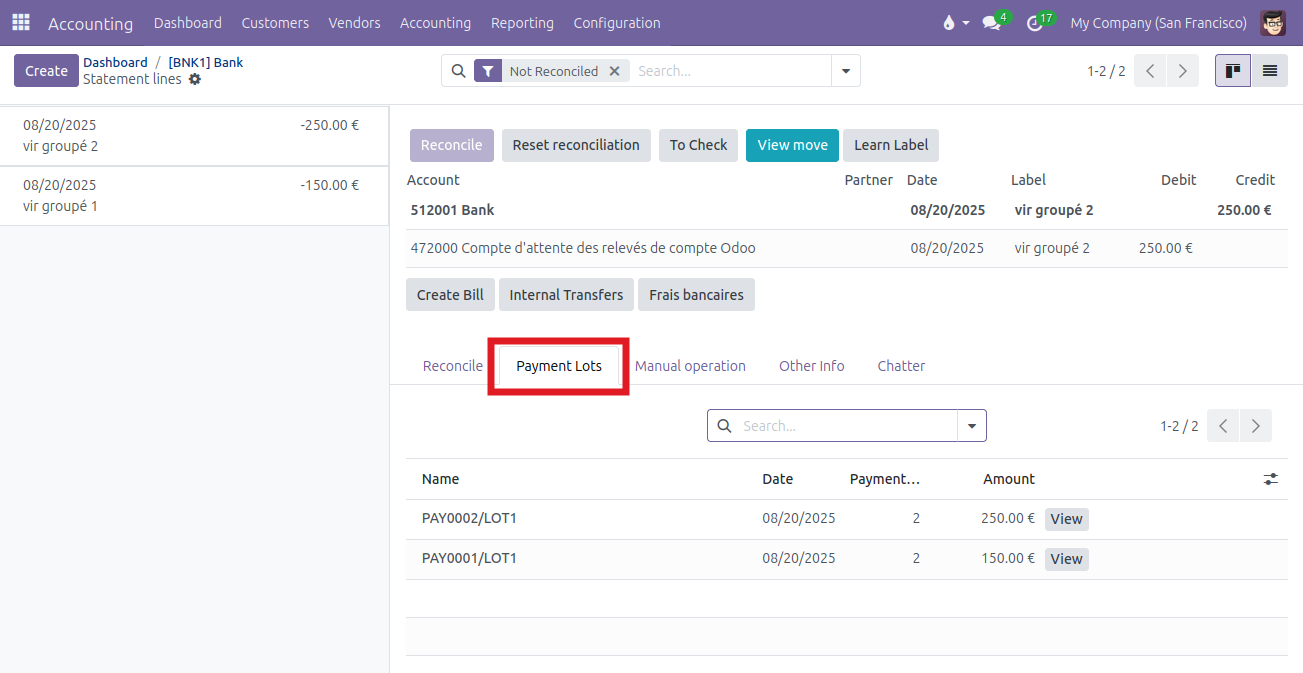Click the Accounting app title
This screenshot has height=673, width=1303.
pos(90,23)
